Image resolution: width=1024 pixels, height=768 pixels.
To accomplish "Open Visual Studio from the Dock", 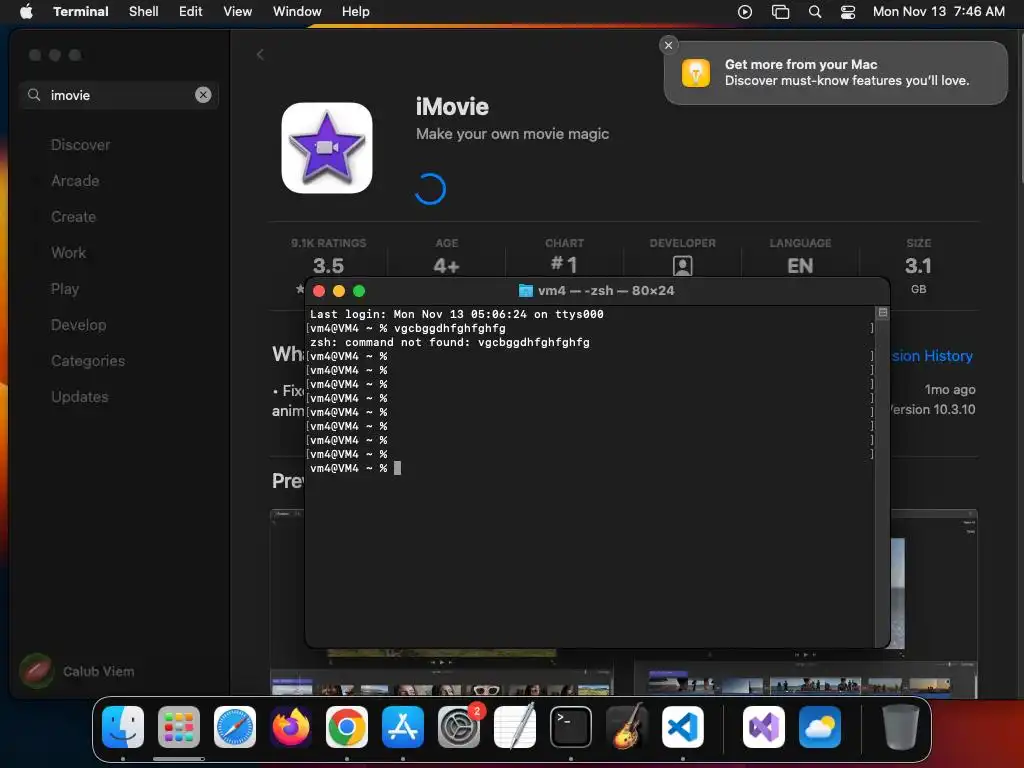I will click(764, 727).
